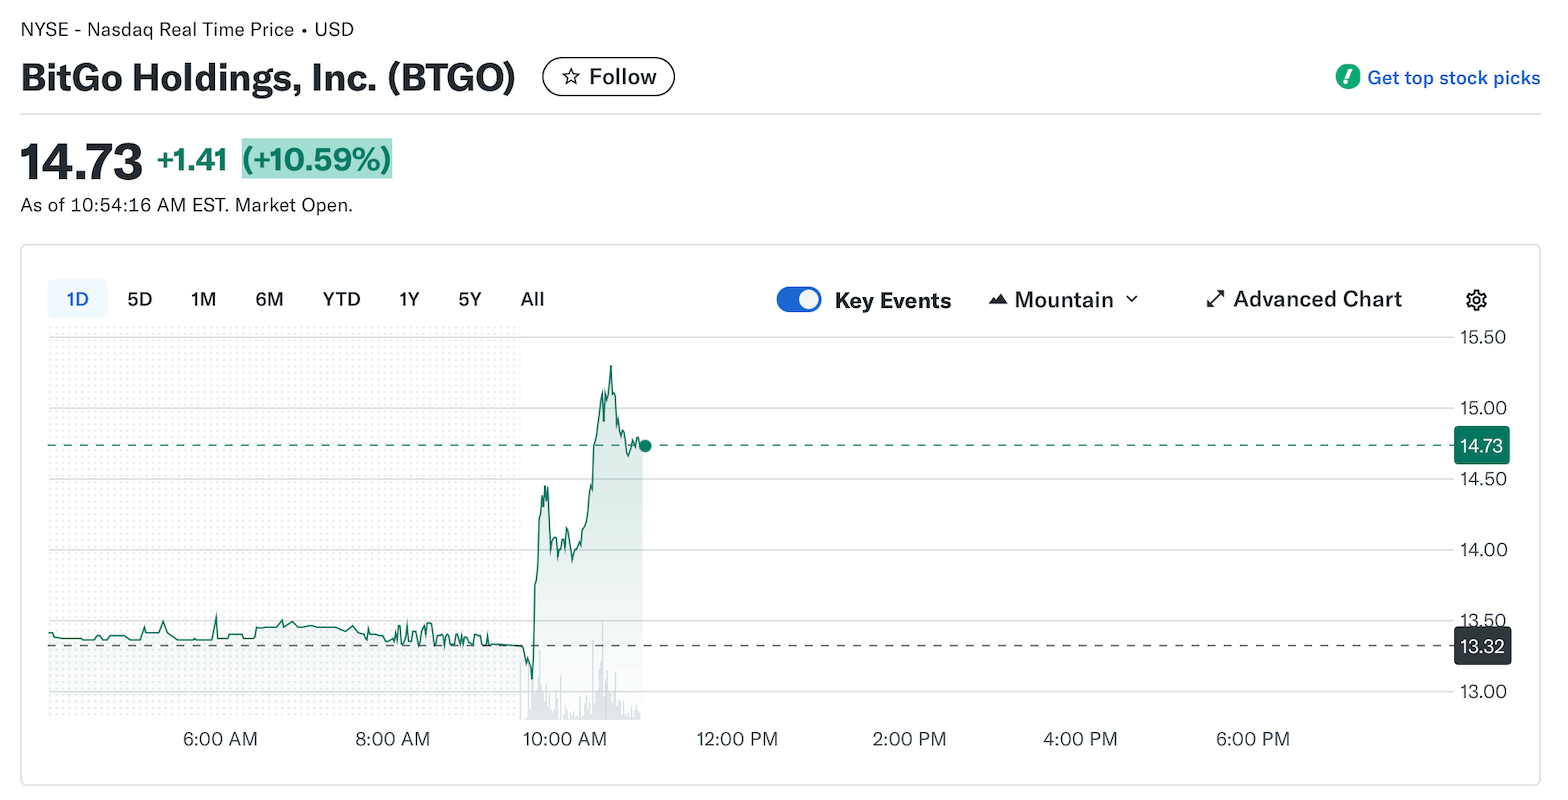Image resolution: width=1568 pixels, height=800 pixels.
Task: Click the expand arrows Advanced Chart icon
Action: click(x=1215, y=299)
